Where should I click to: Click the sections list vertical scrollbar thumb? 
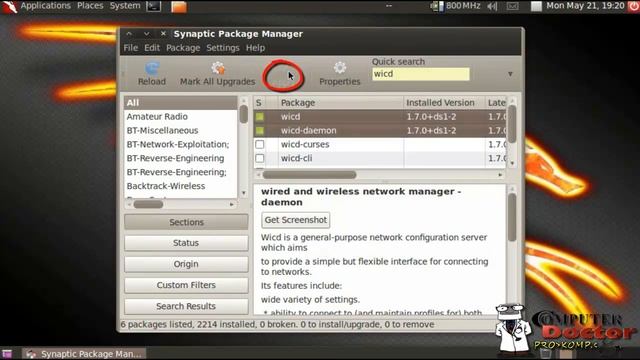pyautogui.click(x=244, y=114)
